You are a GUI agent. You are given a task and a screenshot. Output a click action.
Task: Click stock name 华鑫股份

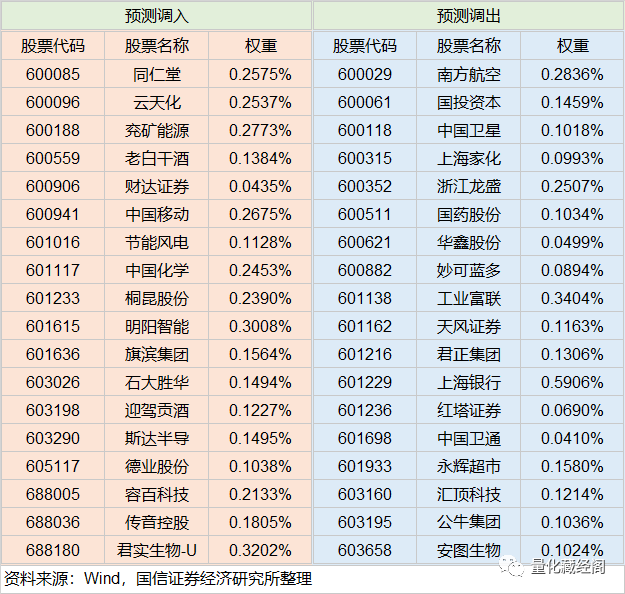click(x=469, y=242)
